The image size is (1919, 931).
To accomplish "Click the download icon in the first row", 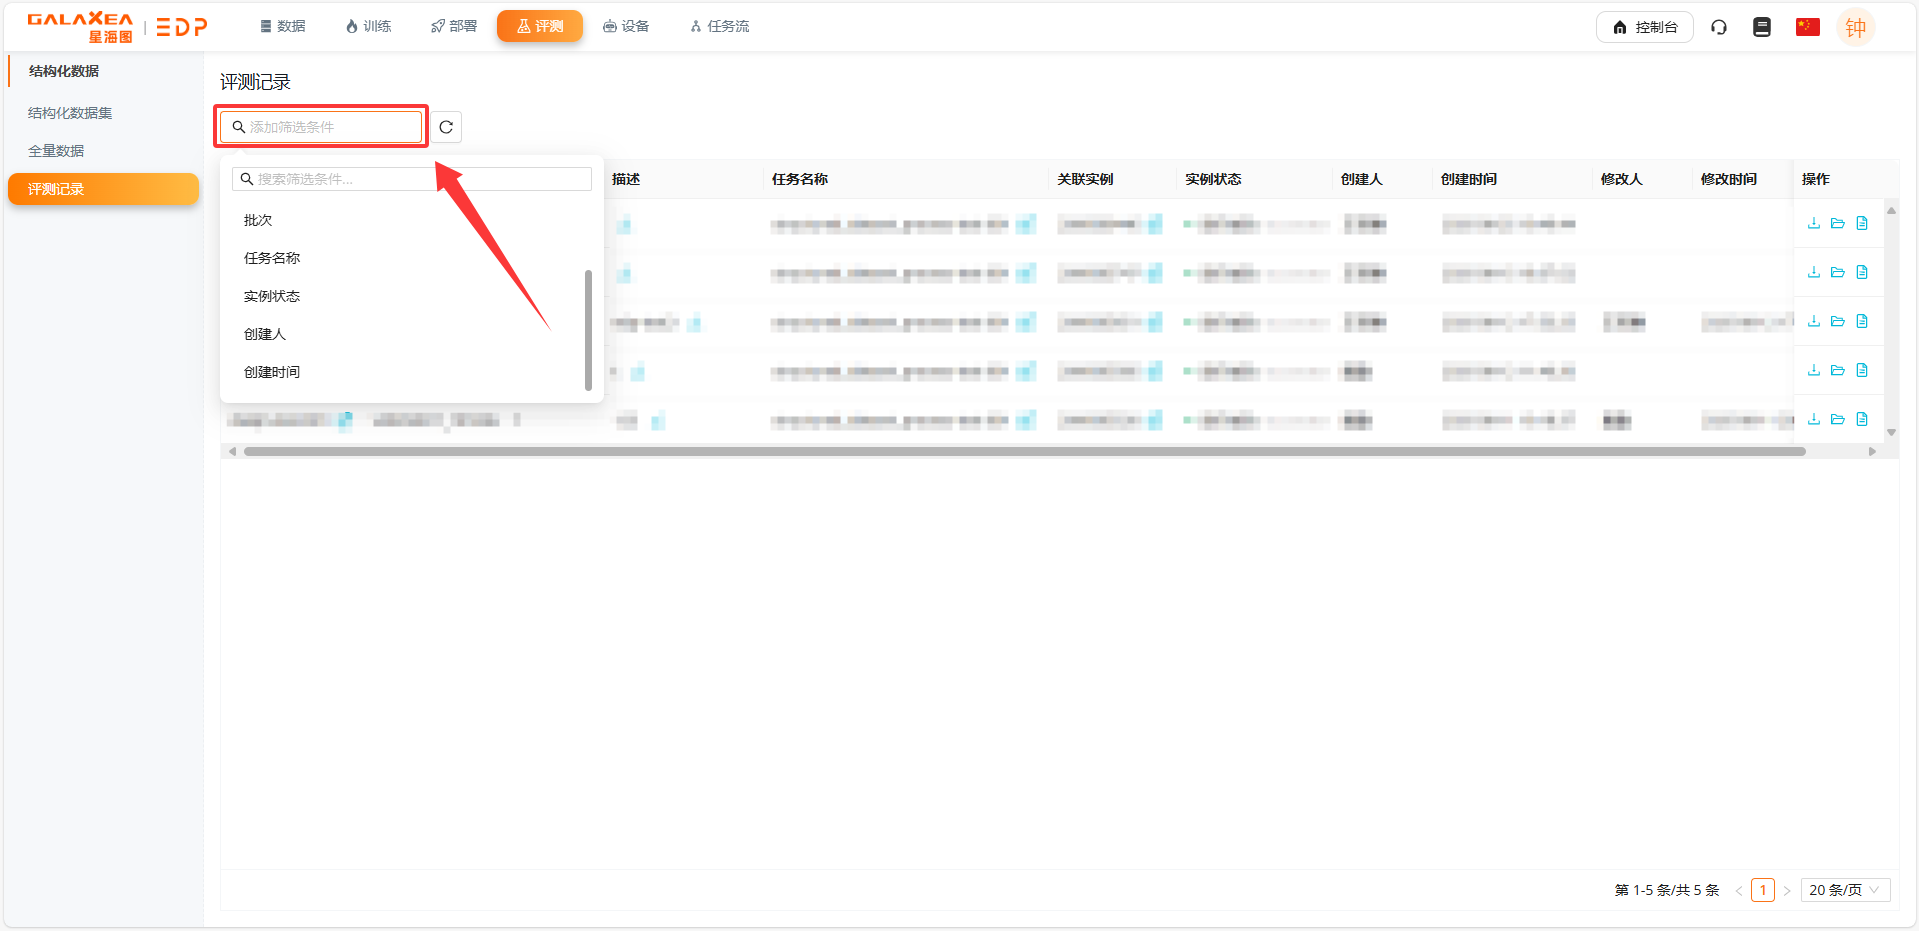I will tap(1813, 223).
